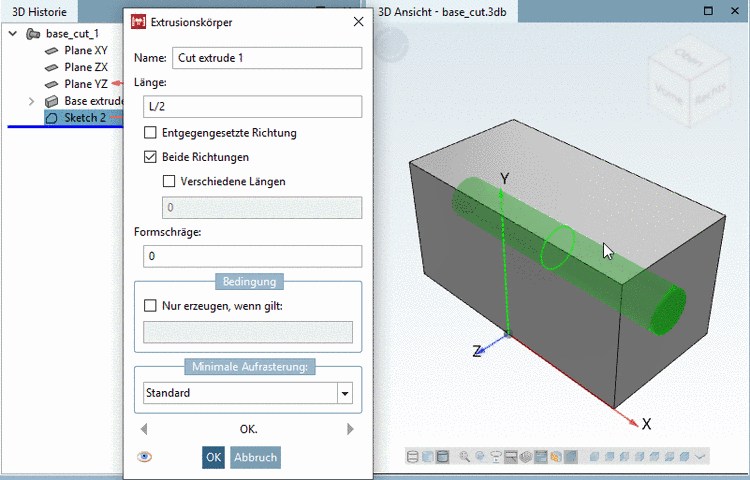Switch to 3D Historie tab
This screenshot has height=480, width=750.
39,11
